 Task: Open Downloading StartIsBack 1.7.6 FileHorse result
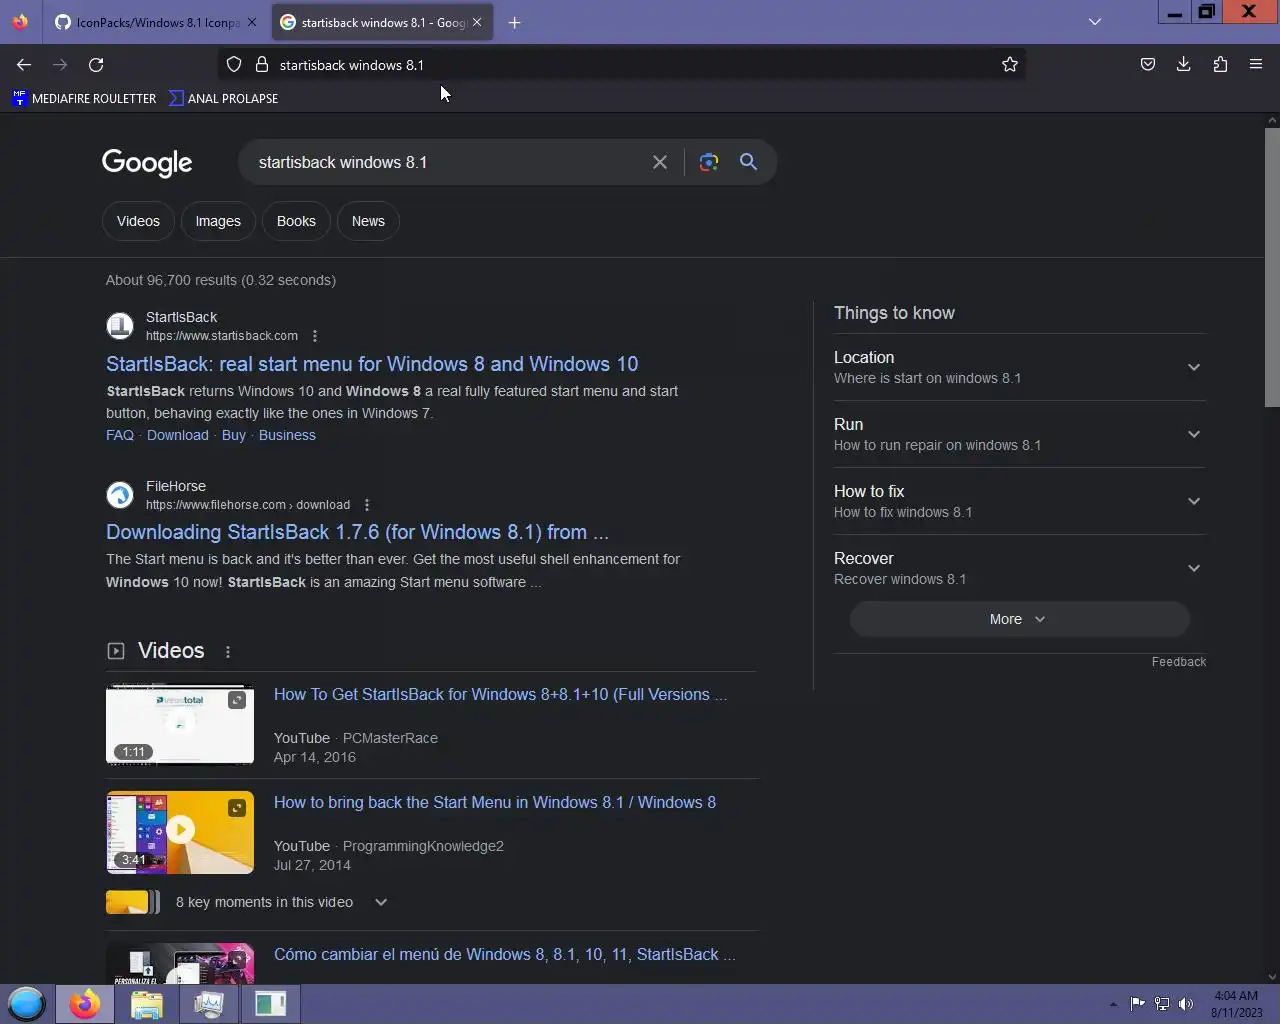coord(357,532)
